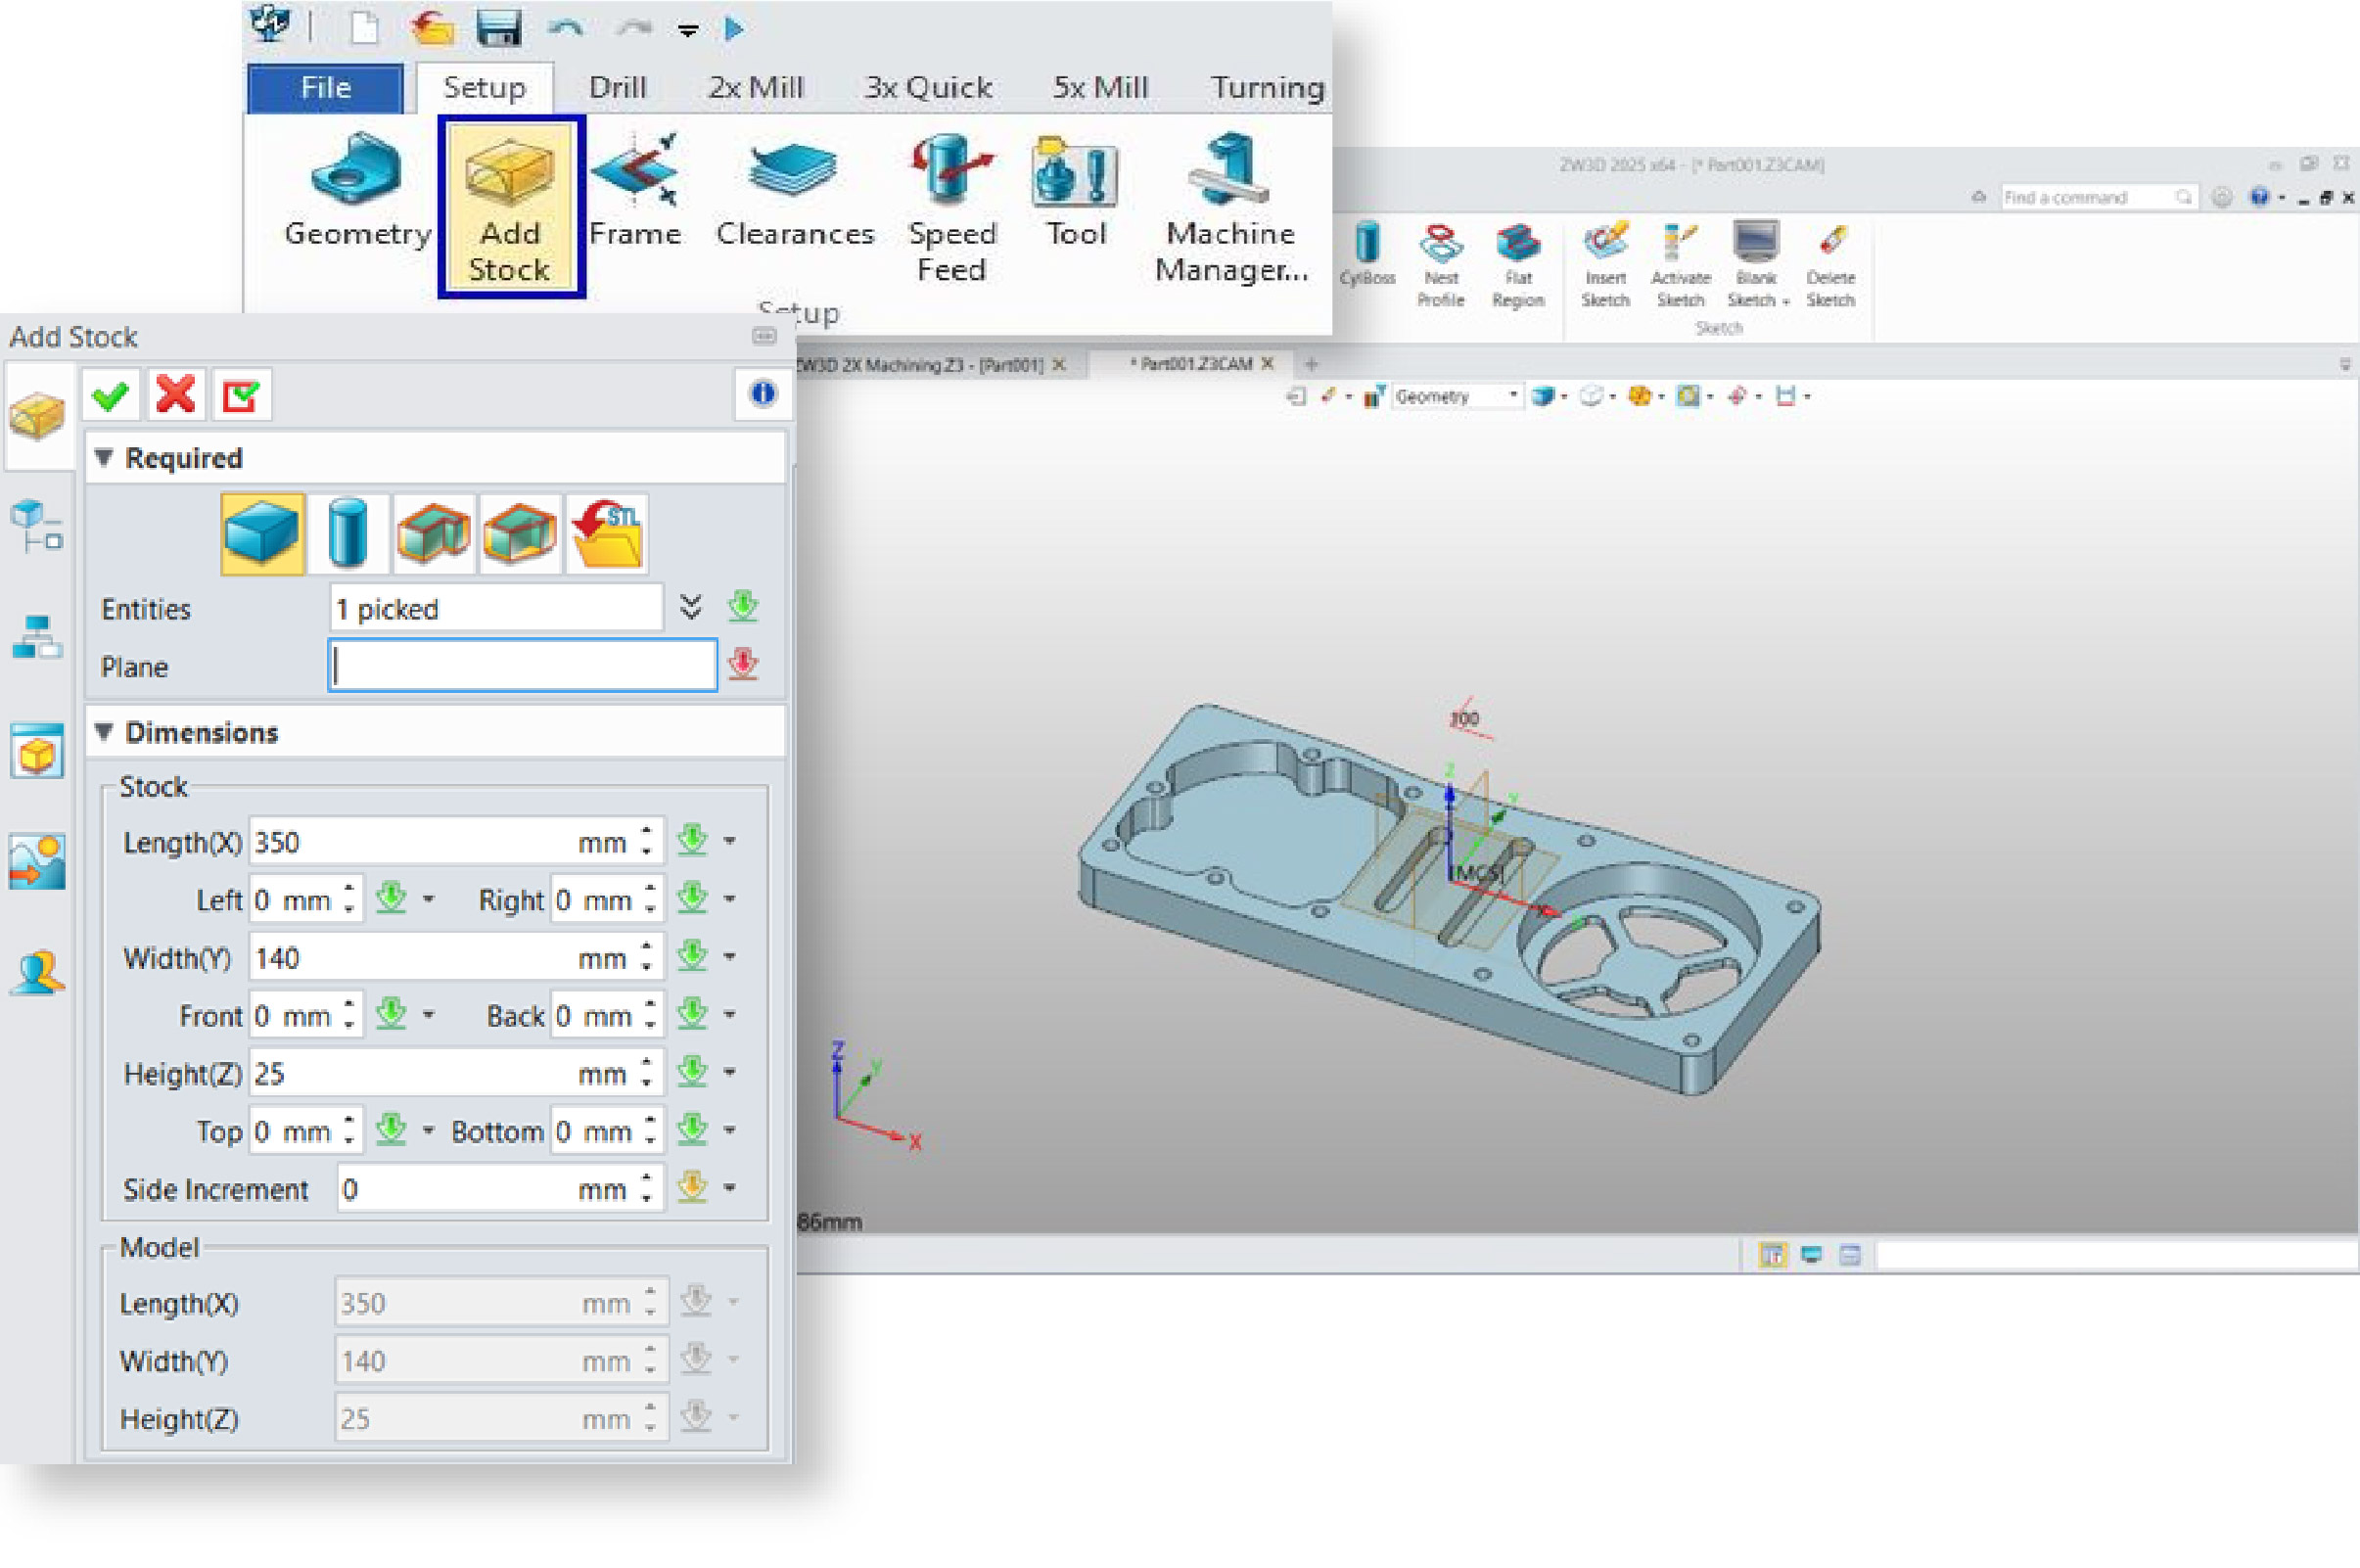The image size is (2360, 1568).
Task: Open the Clearances tool
Action: [x=794, y=190]
